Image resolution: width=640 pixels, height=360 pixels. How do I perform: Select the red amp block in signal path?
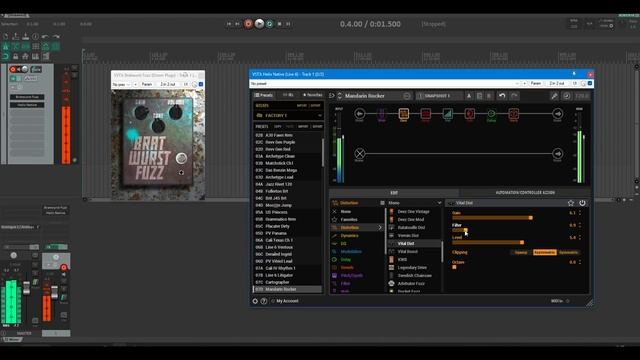pos(425,113)
